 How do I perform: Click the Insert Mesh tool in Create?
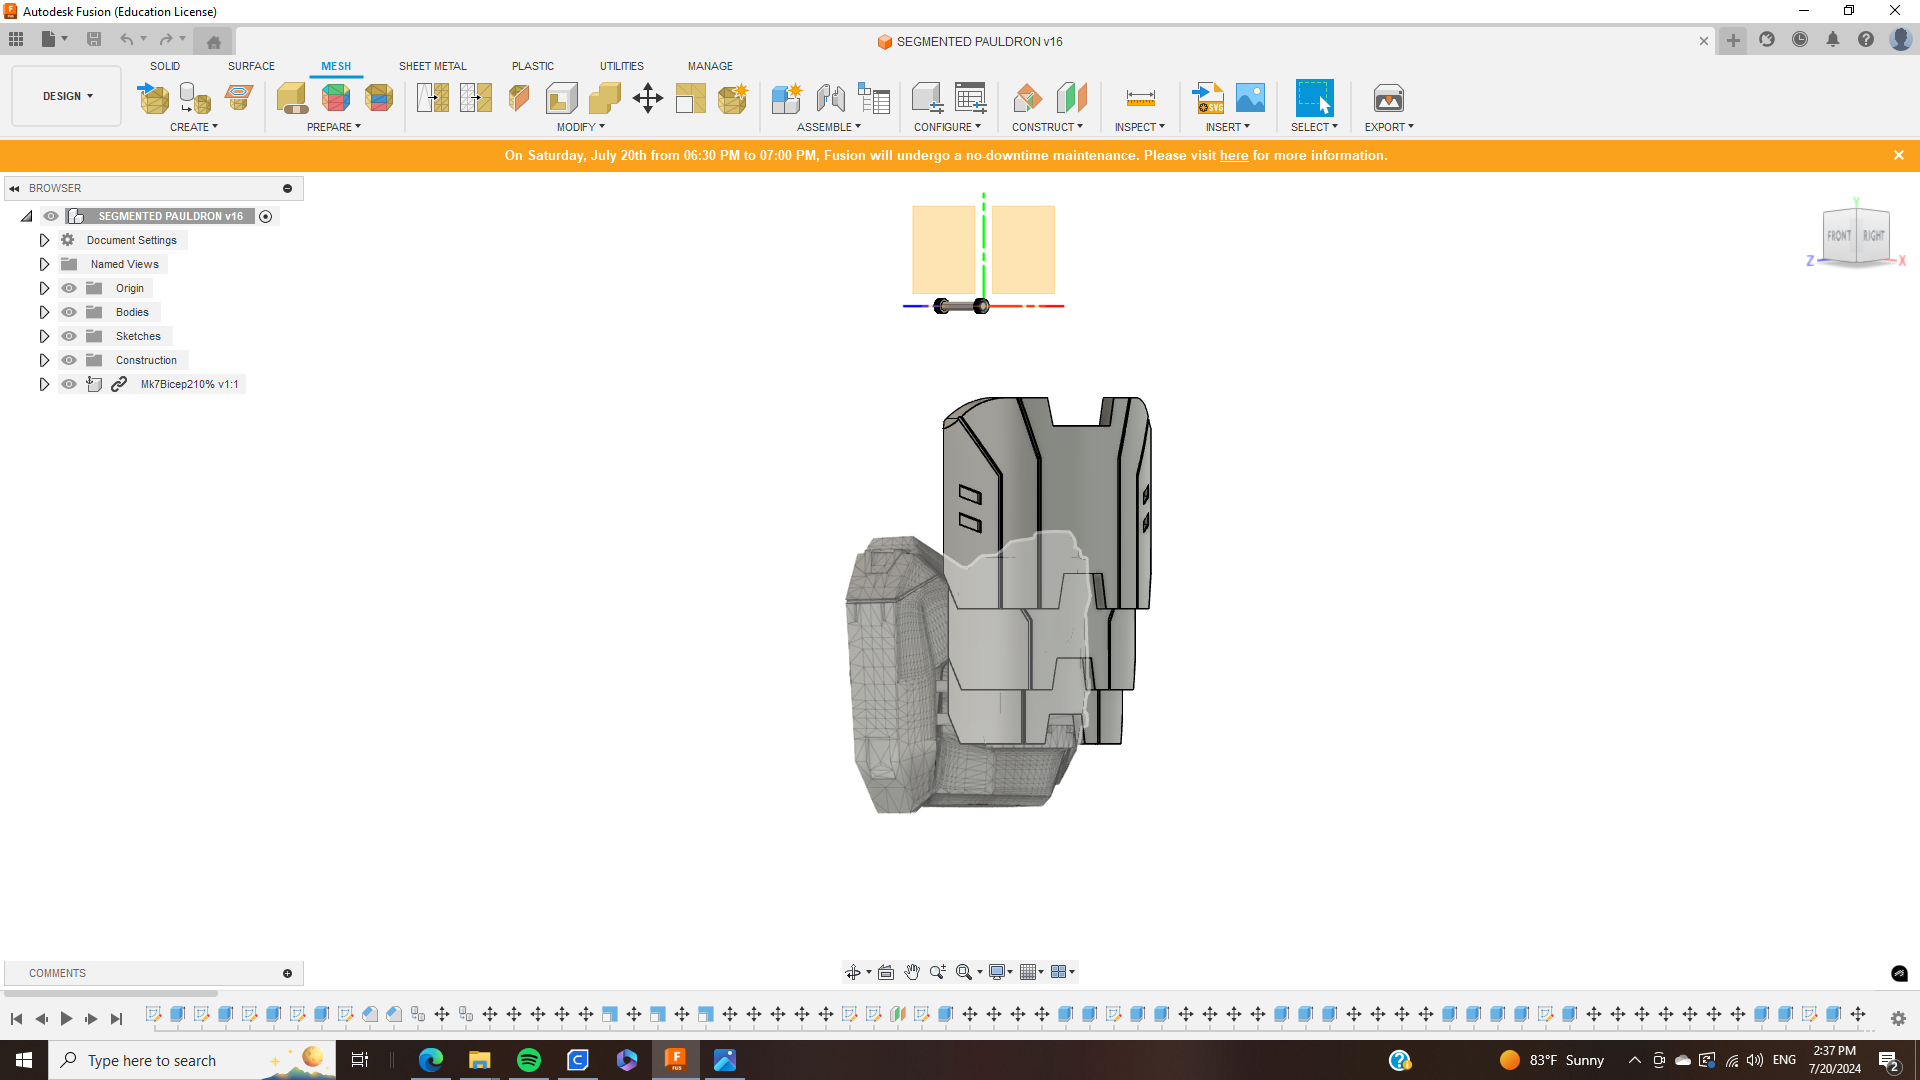[x=153, y=98]
